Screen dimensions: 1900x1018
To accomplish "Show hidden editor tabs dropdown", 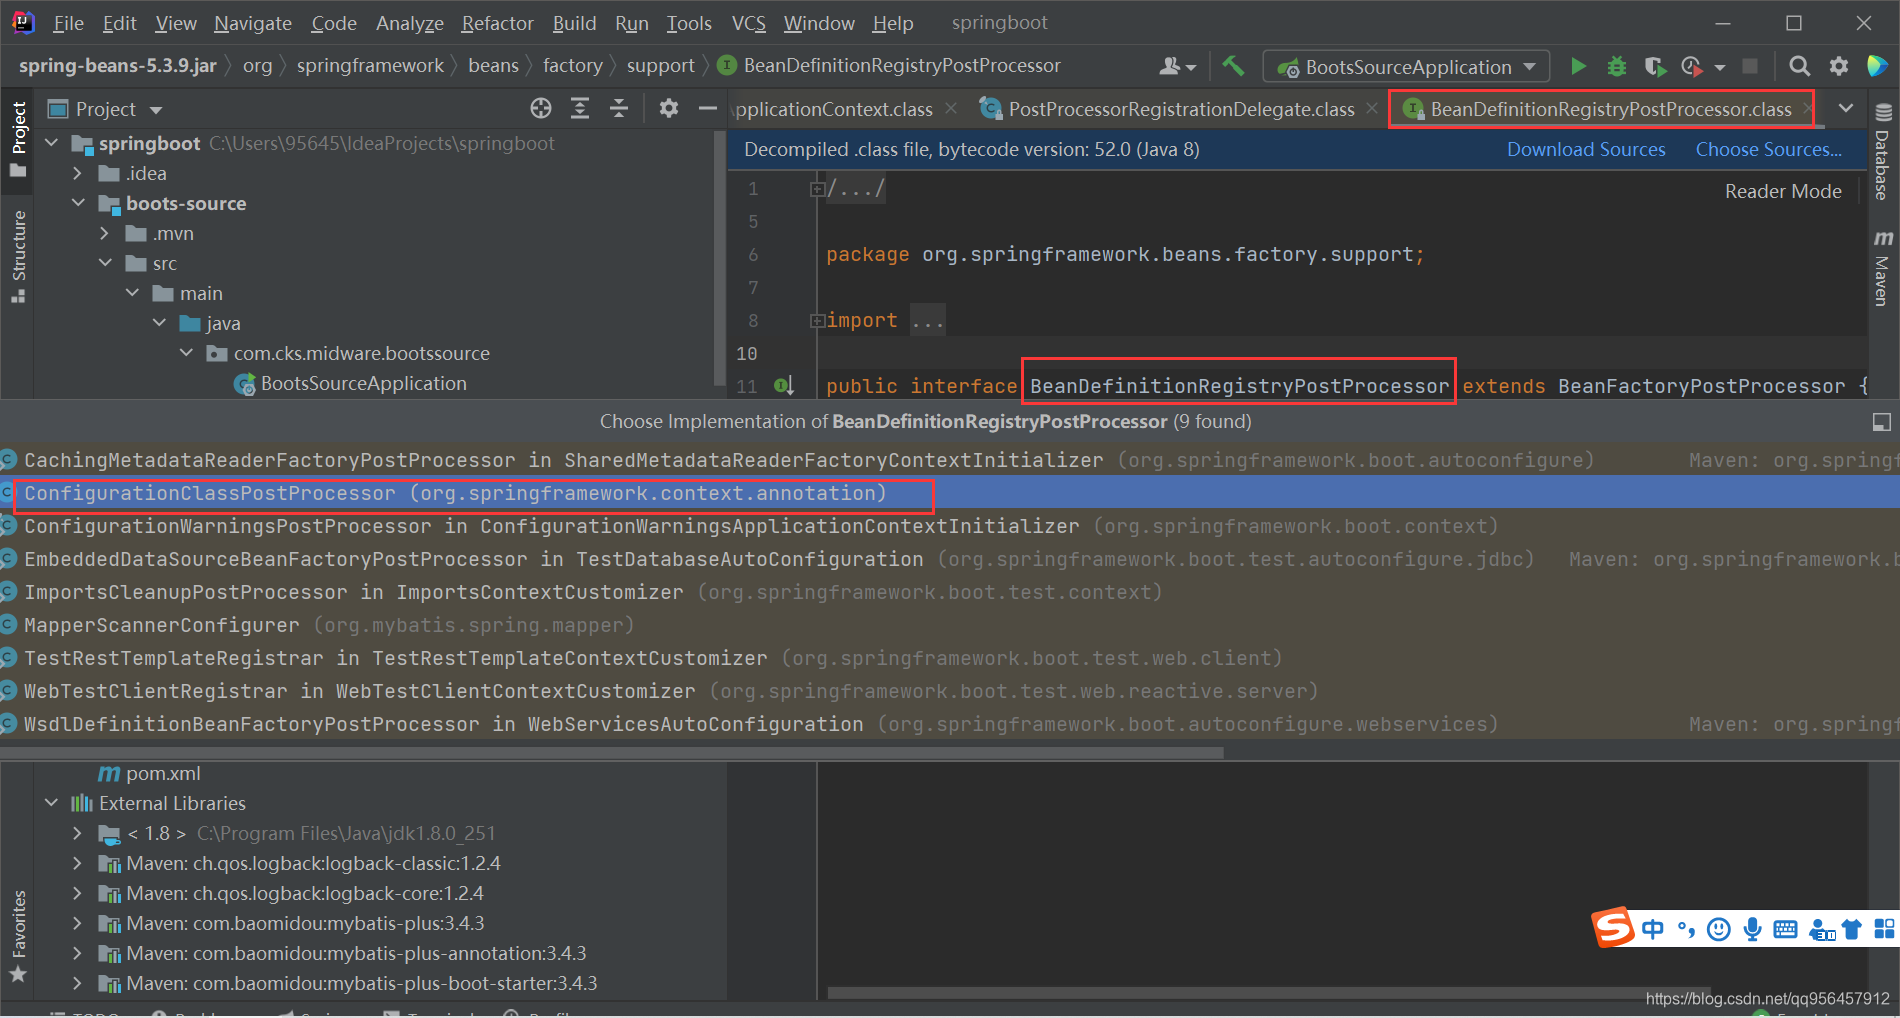I will tap(1846, 108).
